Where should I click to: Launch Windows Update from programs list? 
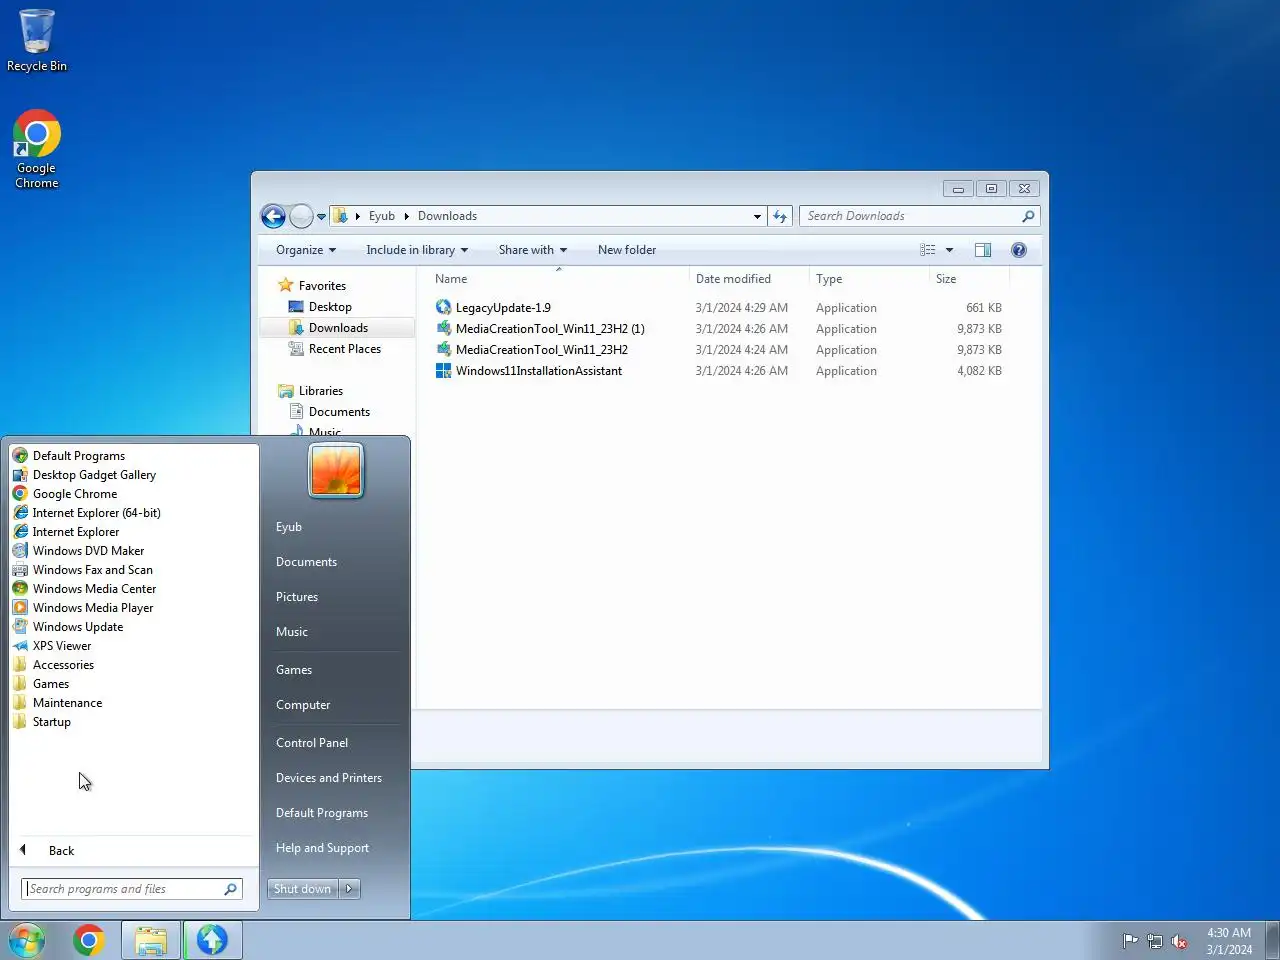tap(78, 627)
